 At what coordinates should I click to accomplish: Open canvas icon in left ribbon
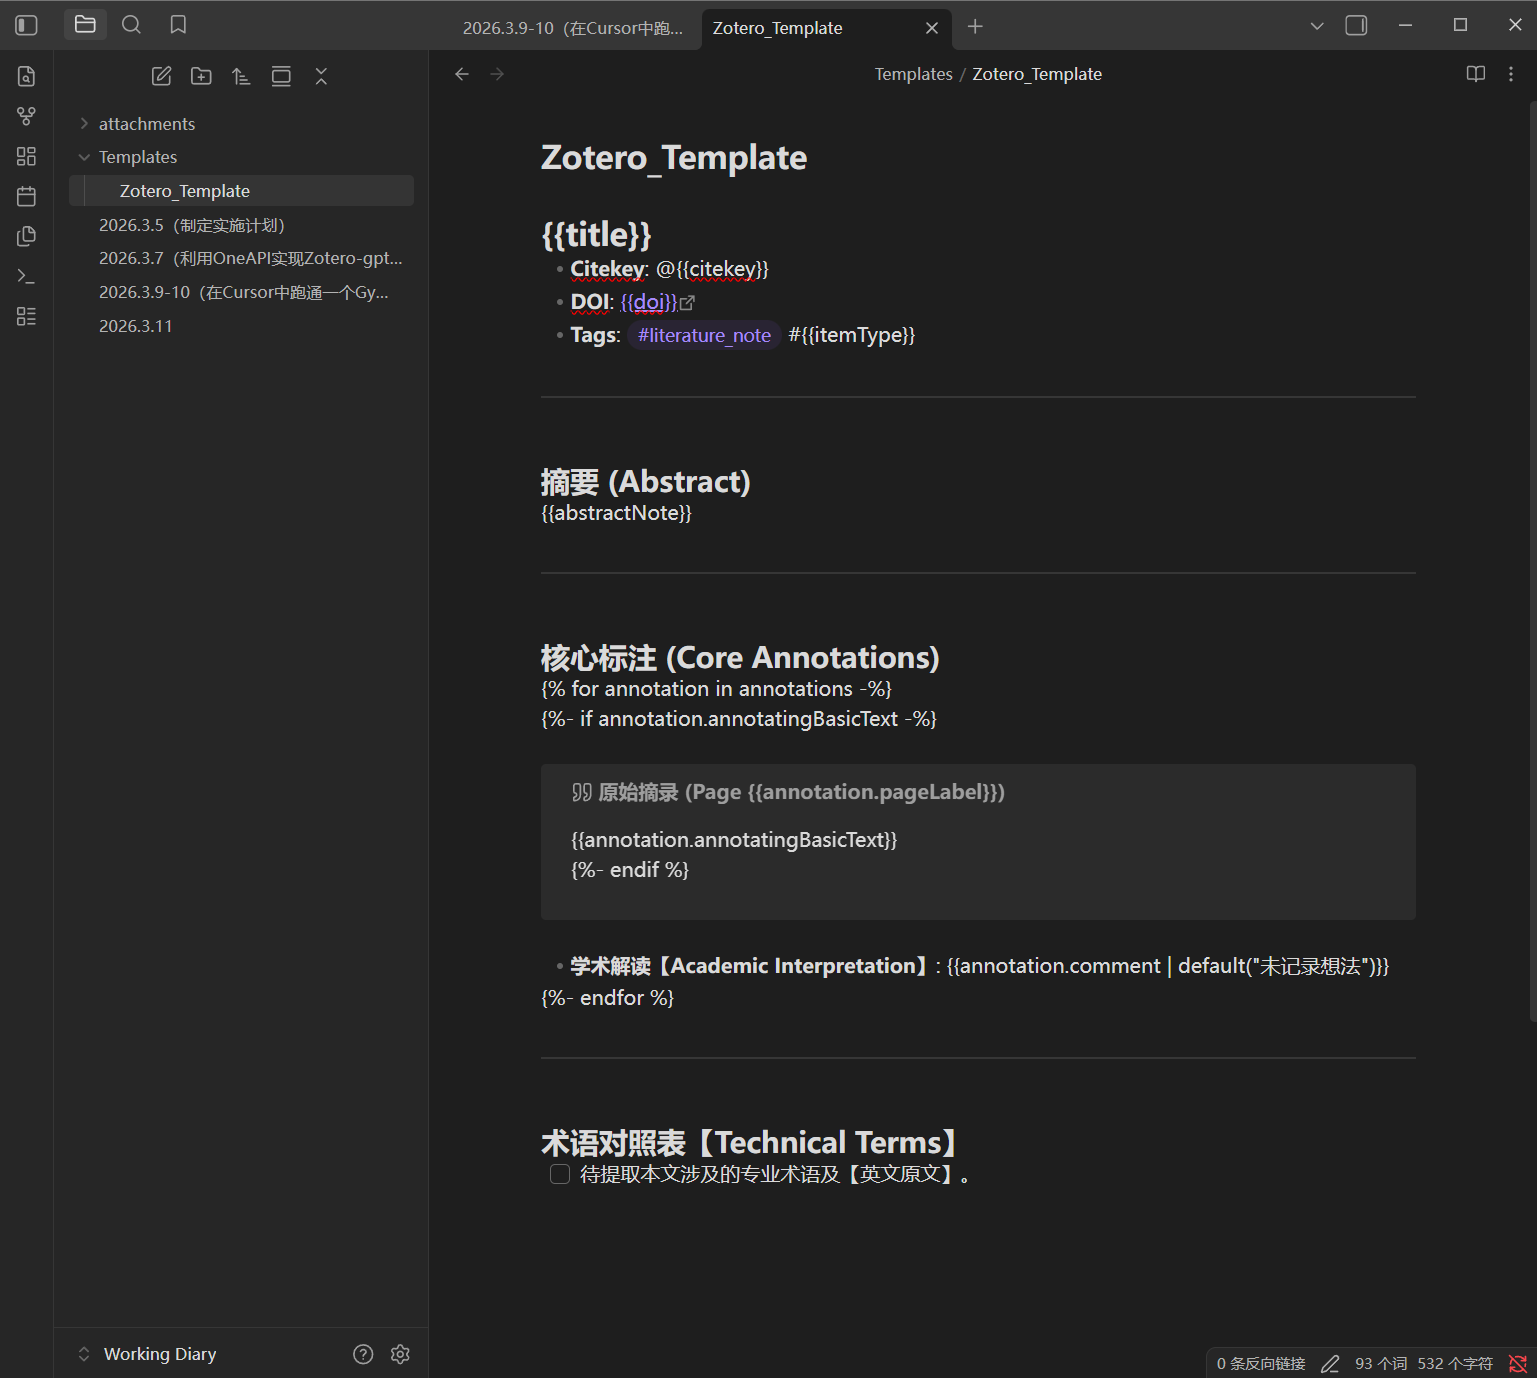coord(27,156)
